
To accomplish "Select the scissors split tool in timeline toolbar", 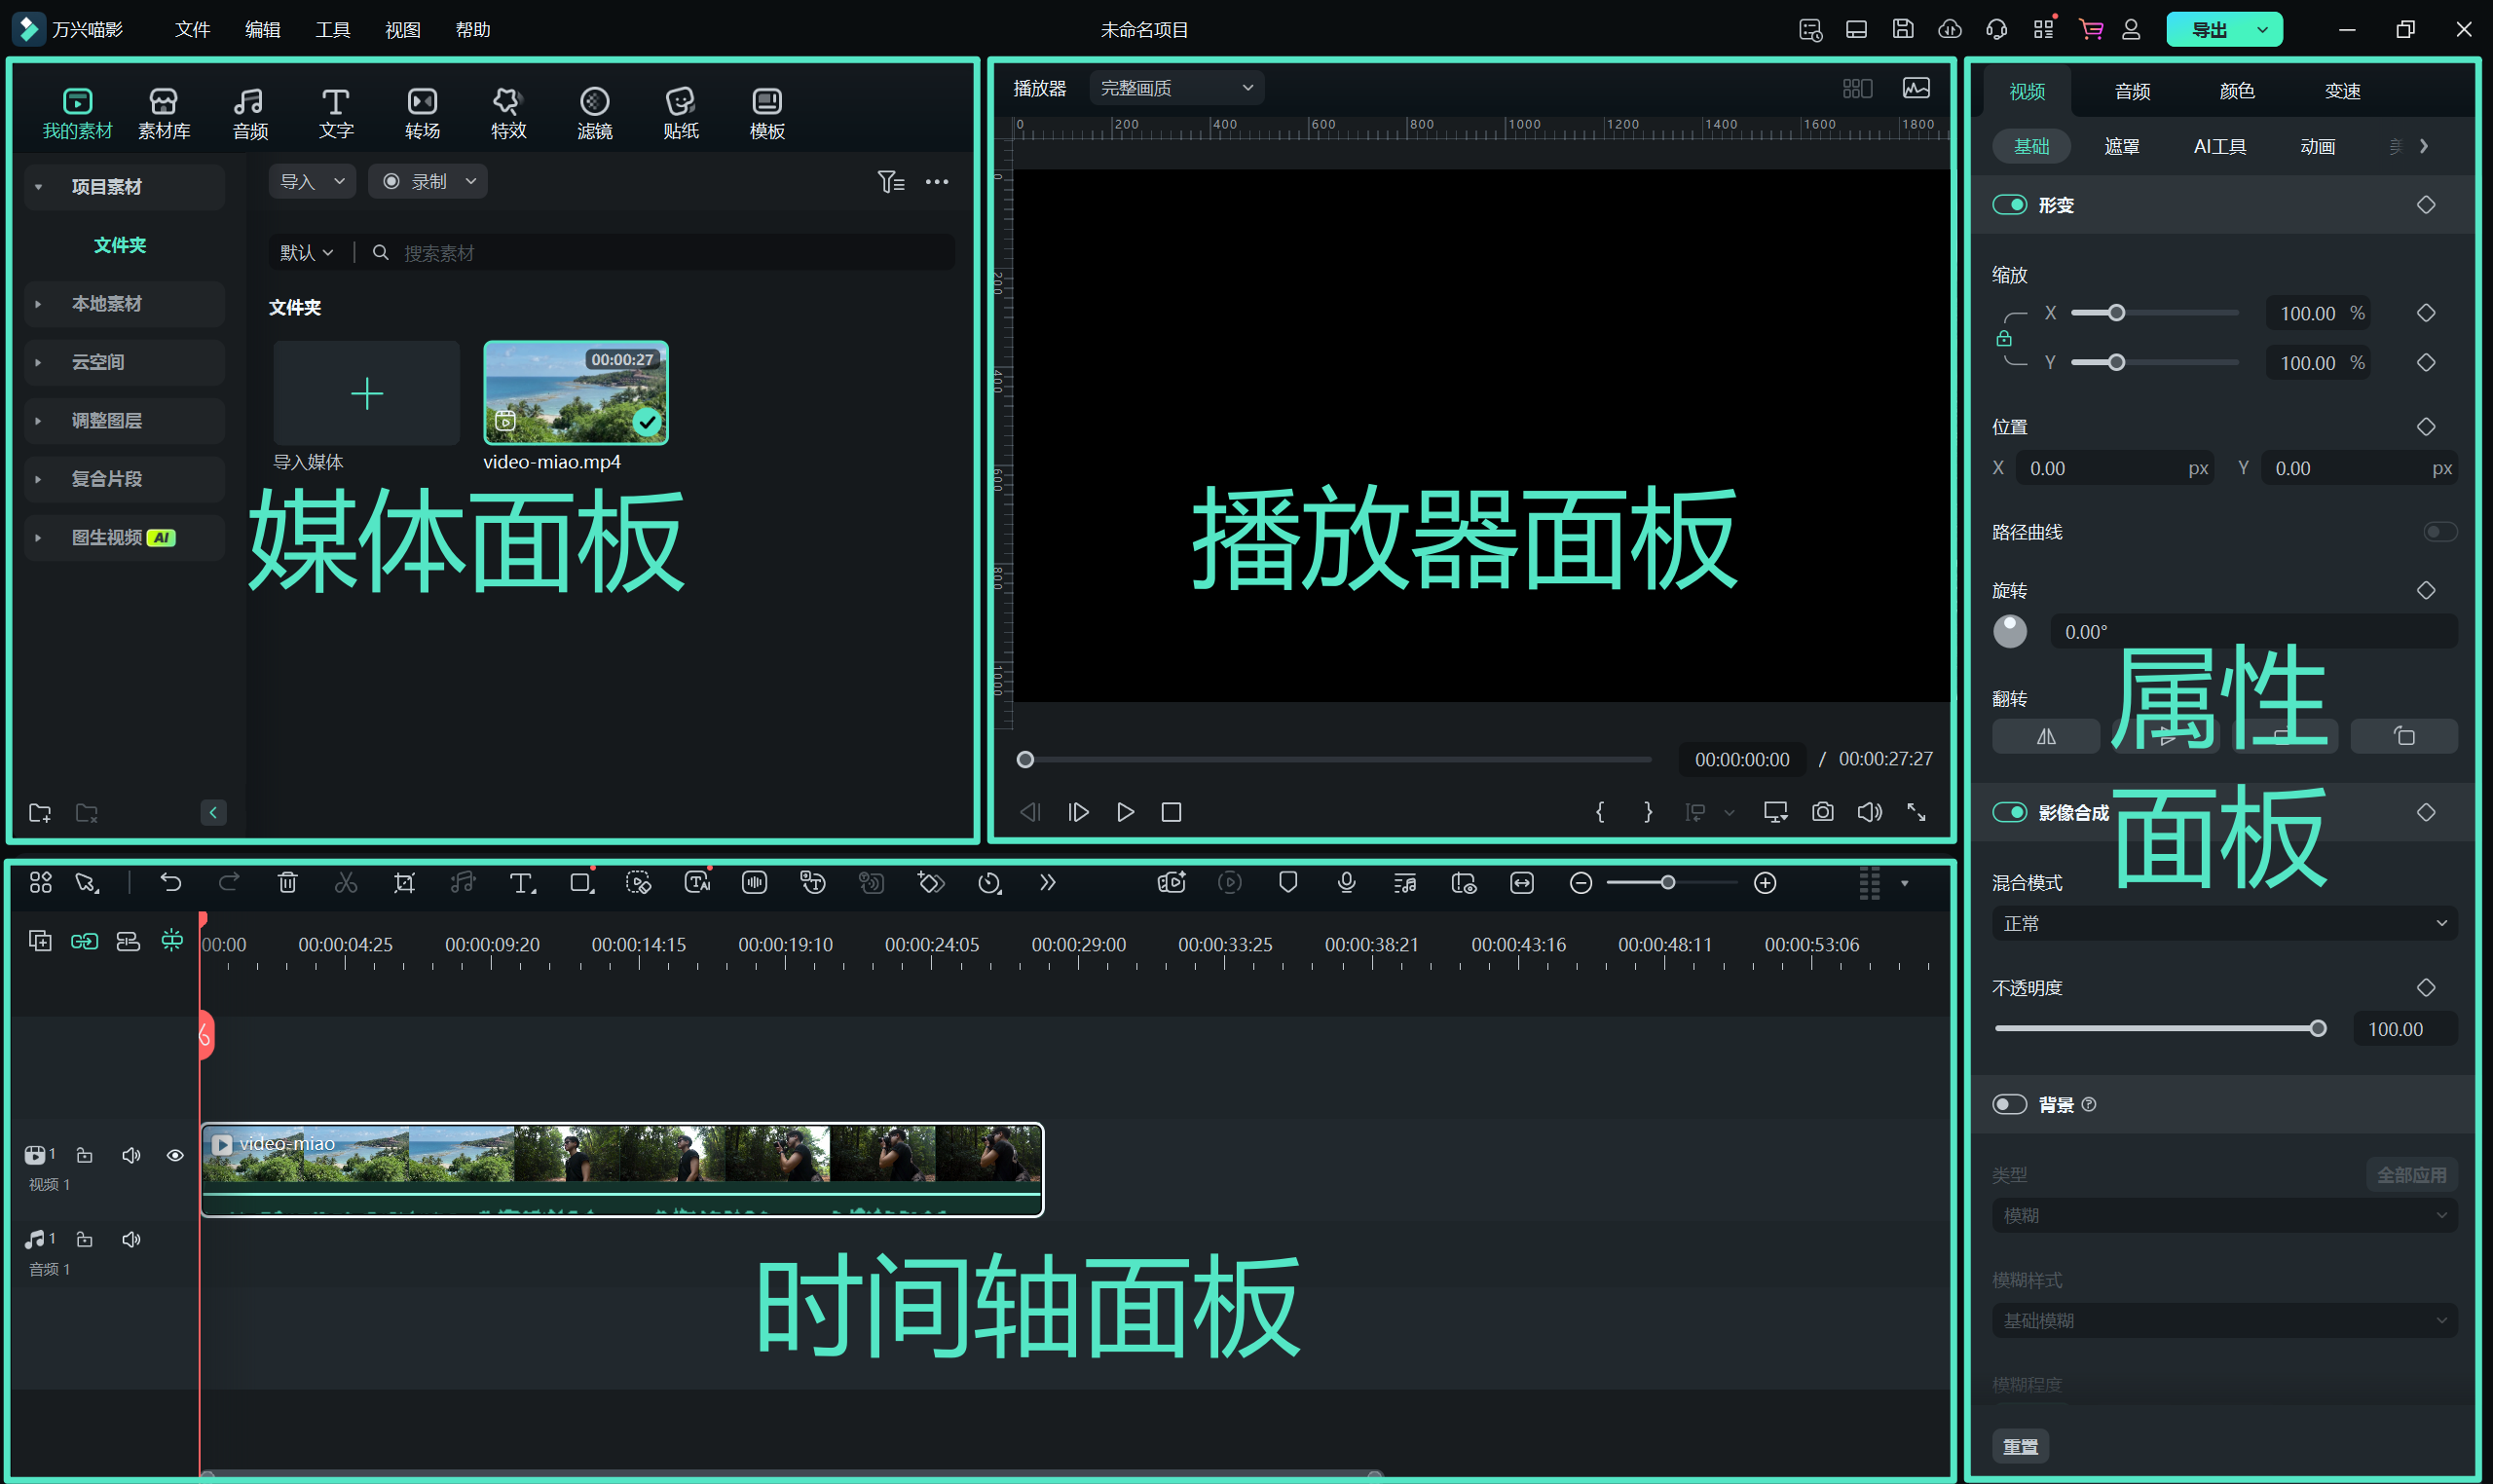I will pyautogui.click(x=345, y=882).
